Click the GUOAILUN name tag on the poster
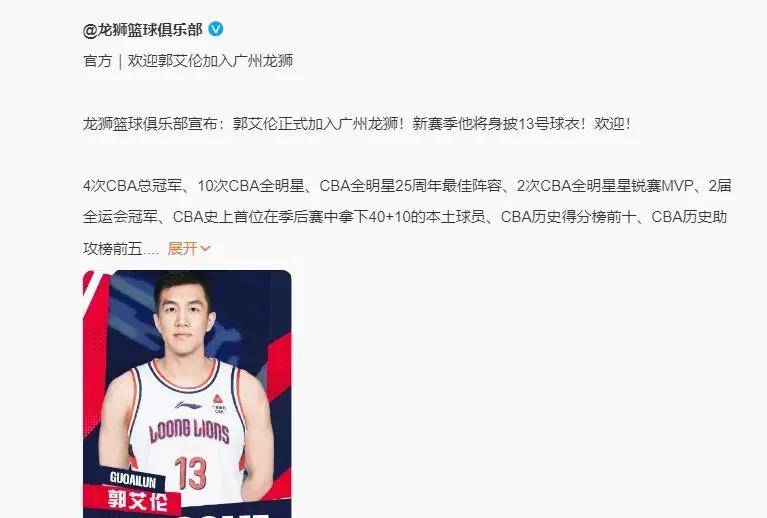 (133, 479)
